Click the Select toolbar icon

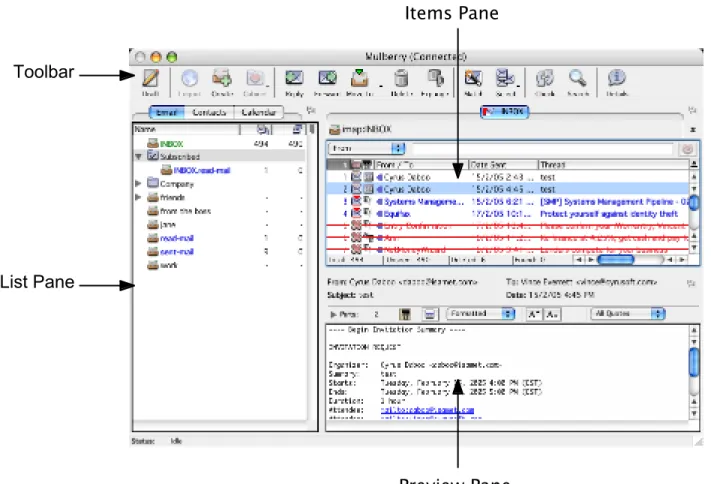(x=505, y=78)
